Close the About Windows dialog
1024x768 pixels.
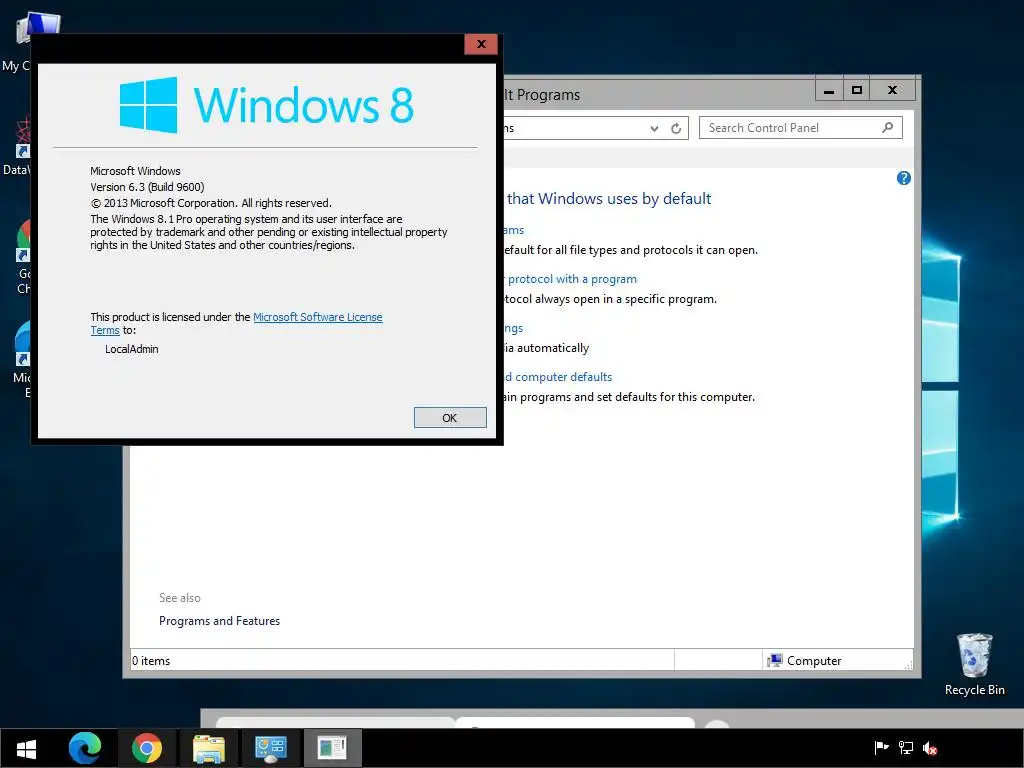481,44
